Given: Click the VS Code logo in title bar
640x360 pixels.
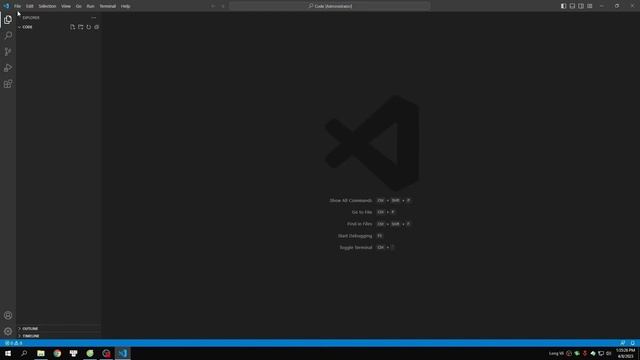Looking at the screenshot, I should click(6, 6).
